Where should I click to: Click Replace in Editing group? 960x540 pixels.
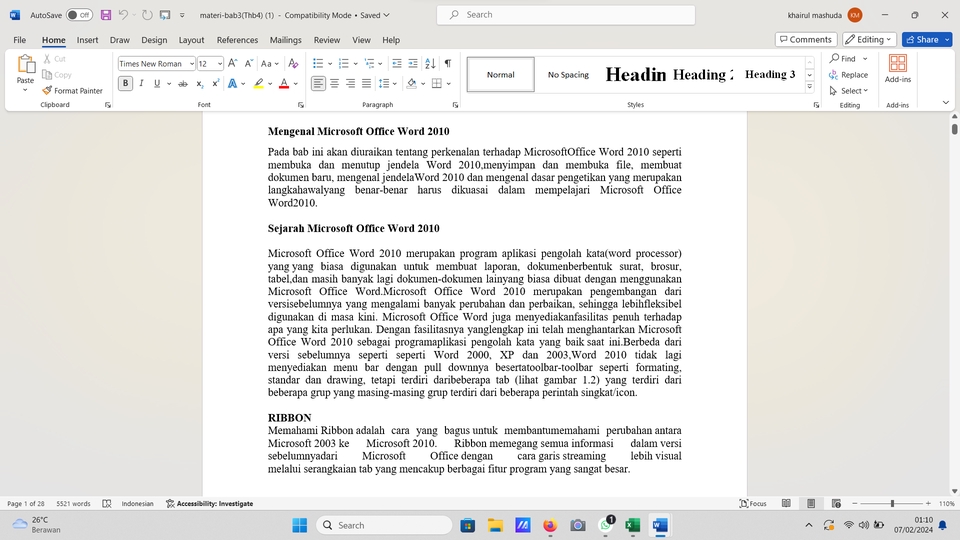coord(849,75)
